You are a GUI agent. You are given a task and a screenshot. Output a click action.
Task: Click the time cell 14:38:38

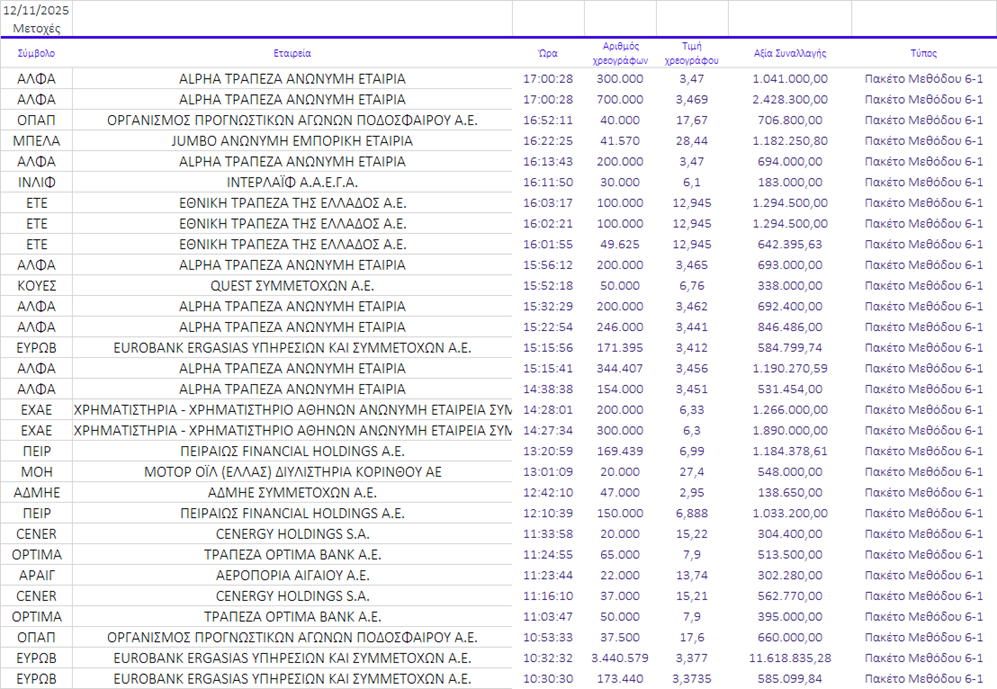coord(547,389)
